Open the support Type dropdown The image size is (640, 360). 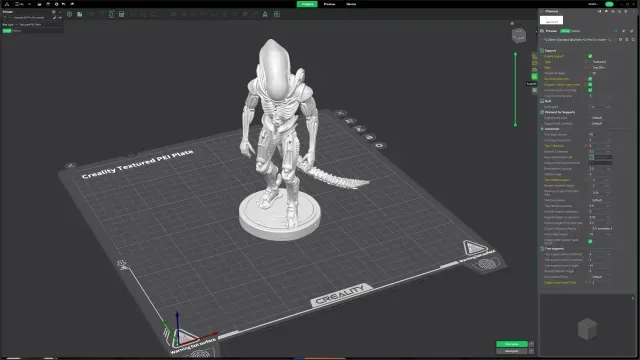tap(602, 62)
